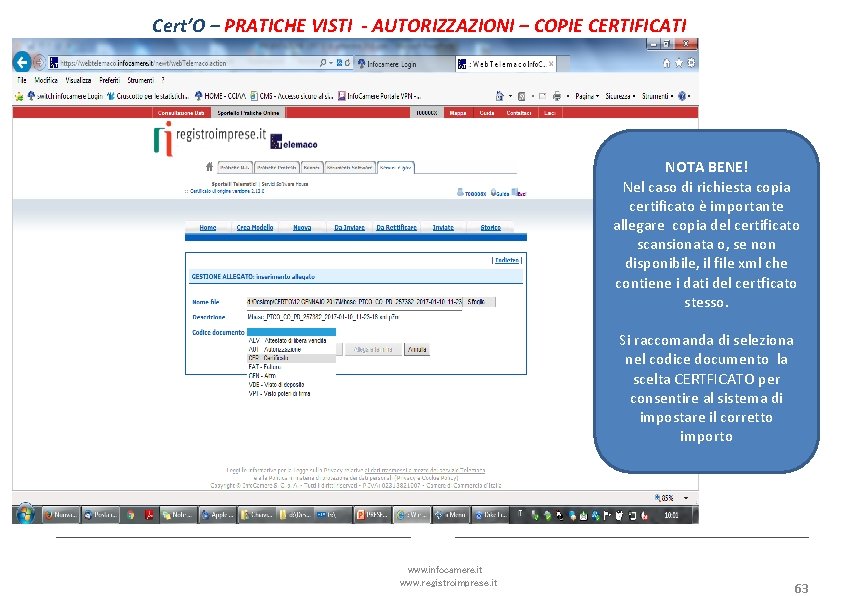842x596 pixels.
Task: Open the Modifica menu
Action: (46, 80)
